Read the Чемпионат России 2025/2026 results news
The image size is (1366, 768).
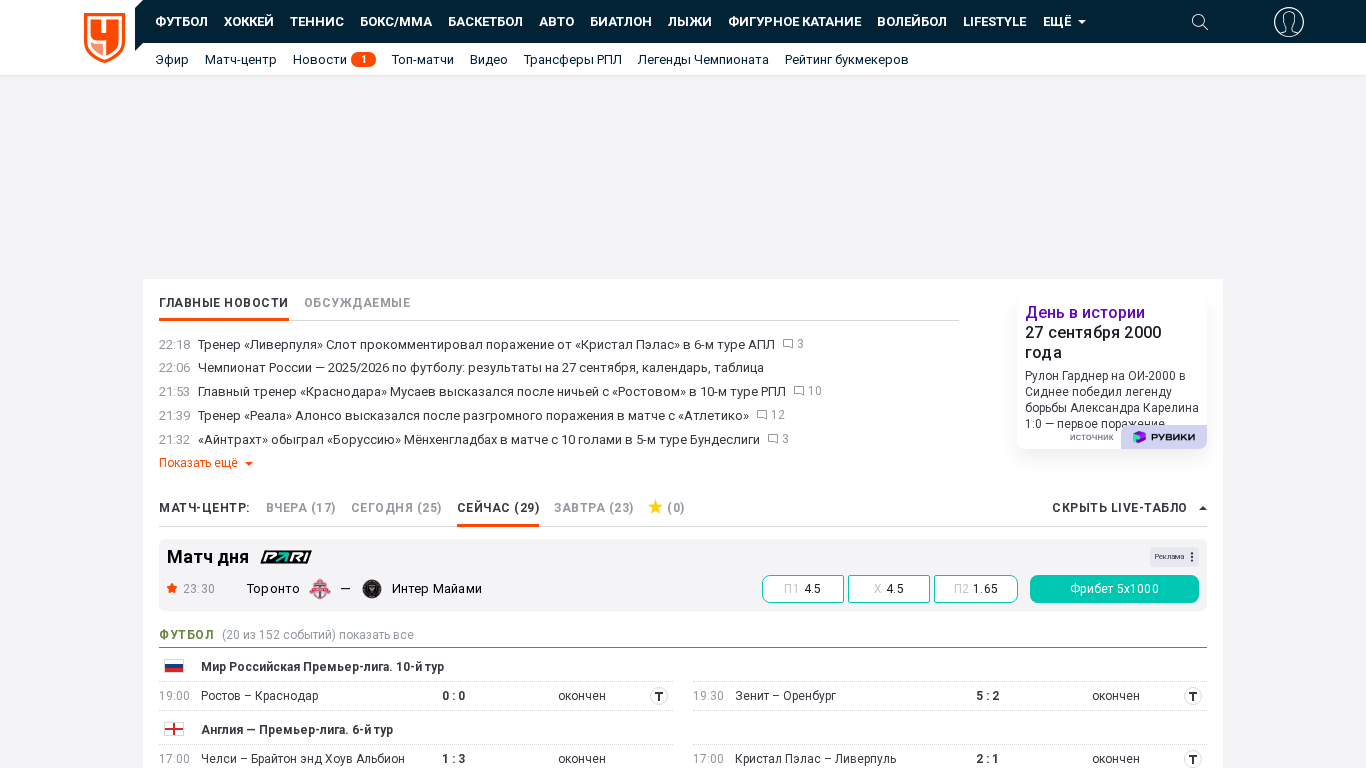tap(481, 368)
